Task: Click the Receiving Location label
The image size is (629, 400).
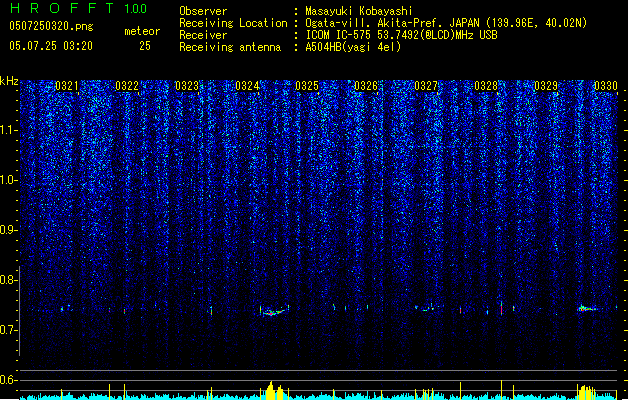Action: (233, 23)
